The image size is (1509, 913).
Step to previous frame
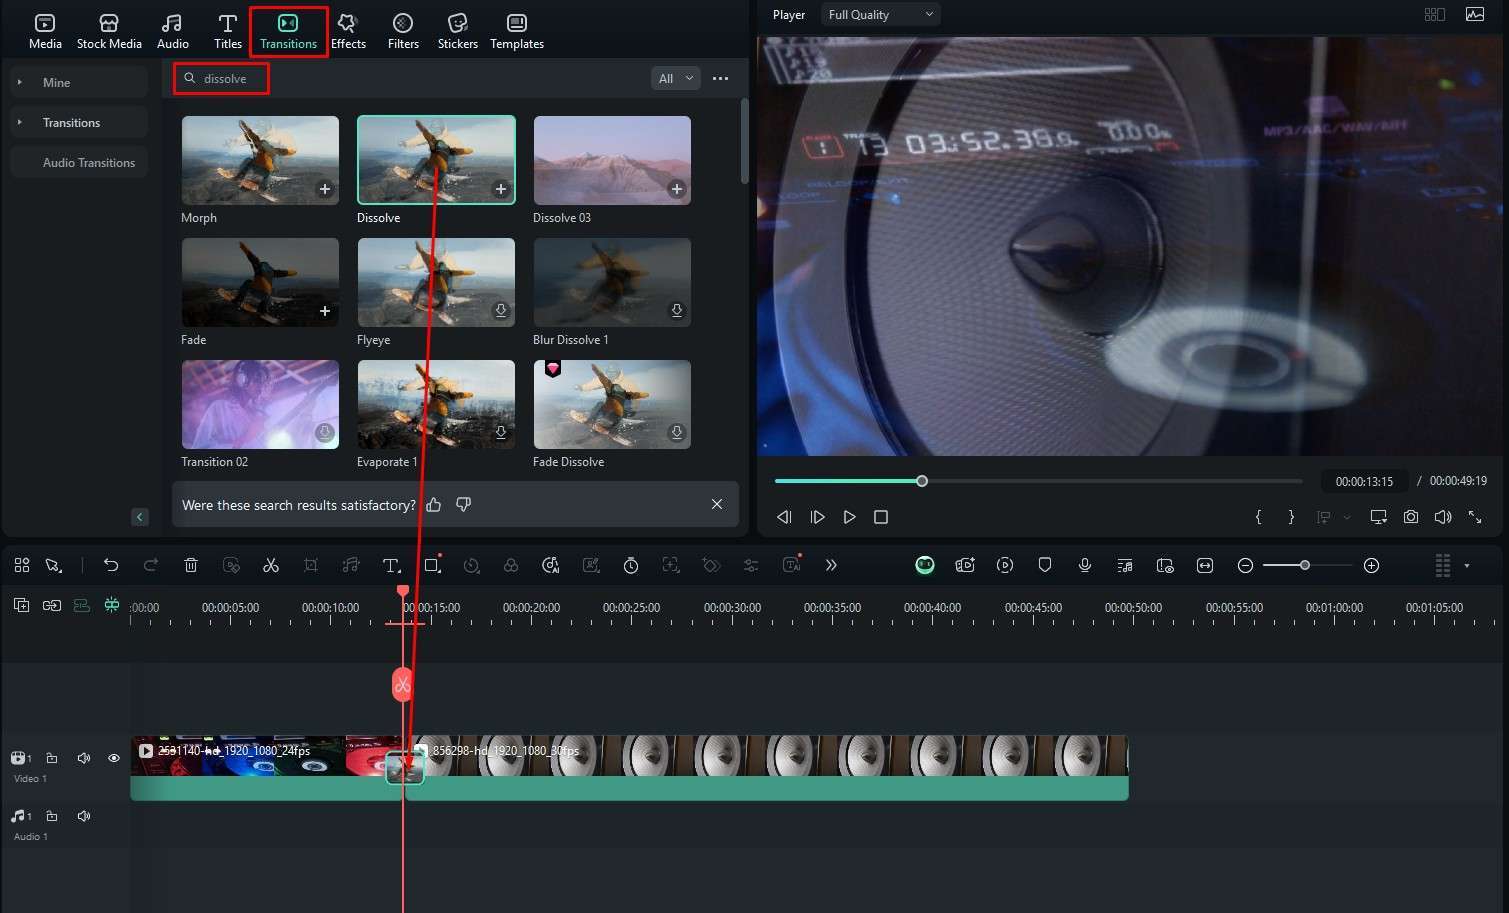pos(784,517)
